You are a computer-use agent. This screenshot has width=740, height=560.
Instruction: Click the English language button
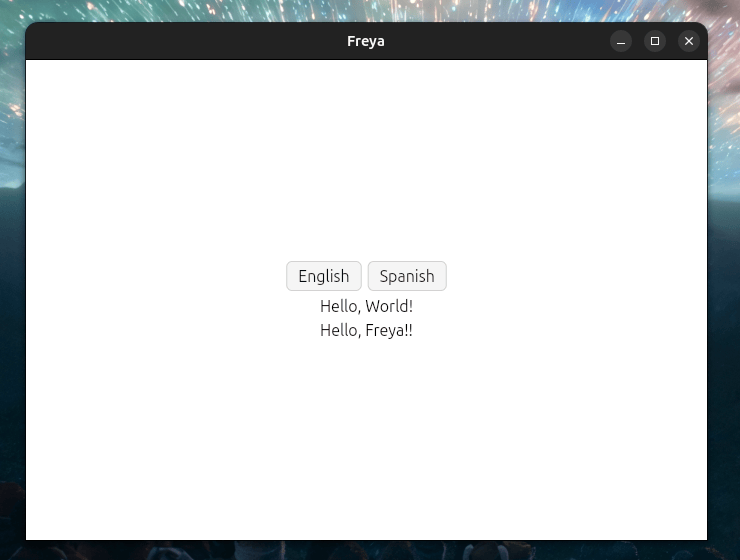(323, 276)
